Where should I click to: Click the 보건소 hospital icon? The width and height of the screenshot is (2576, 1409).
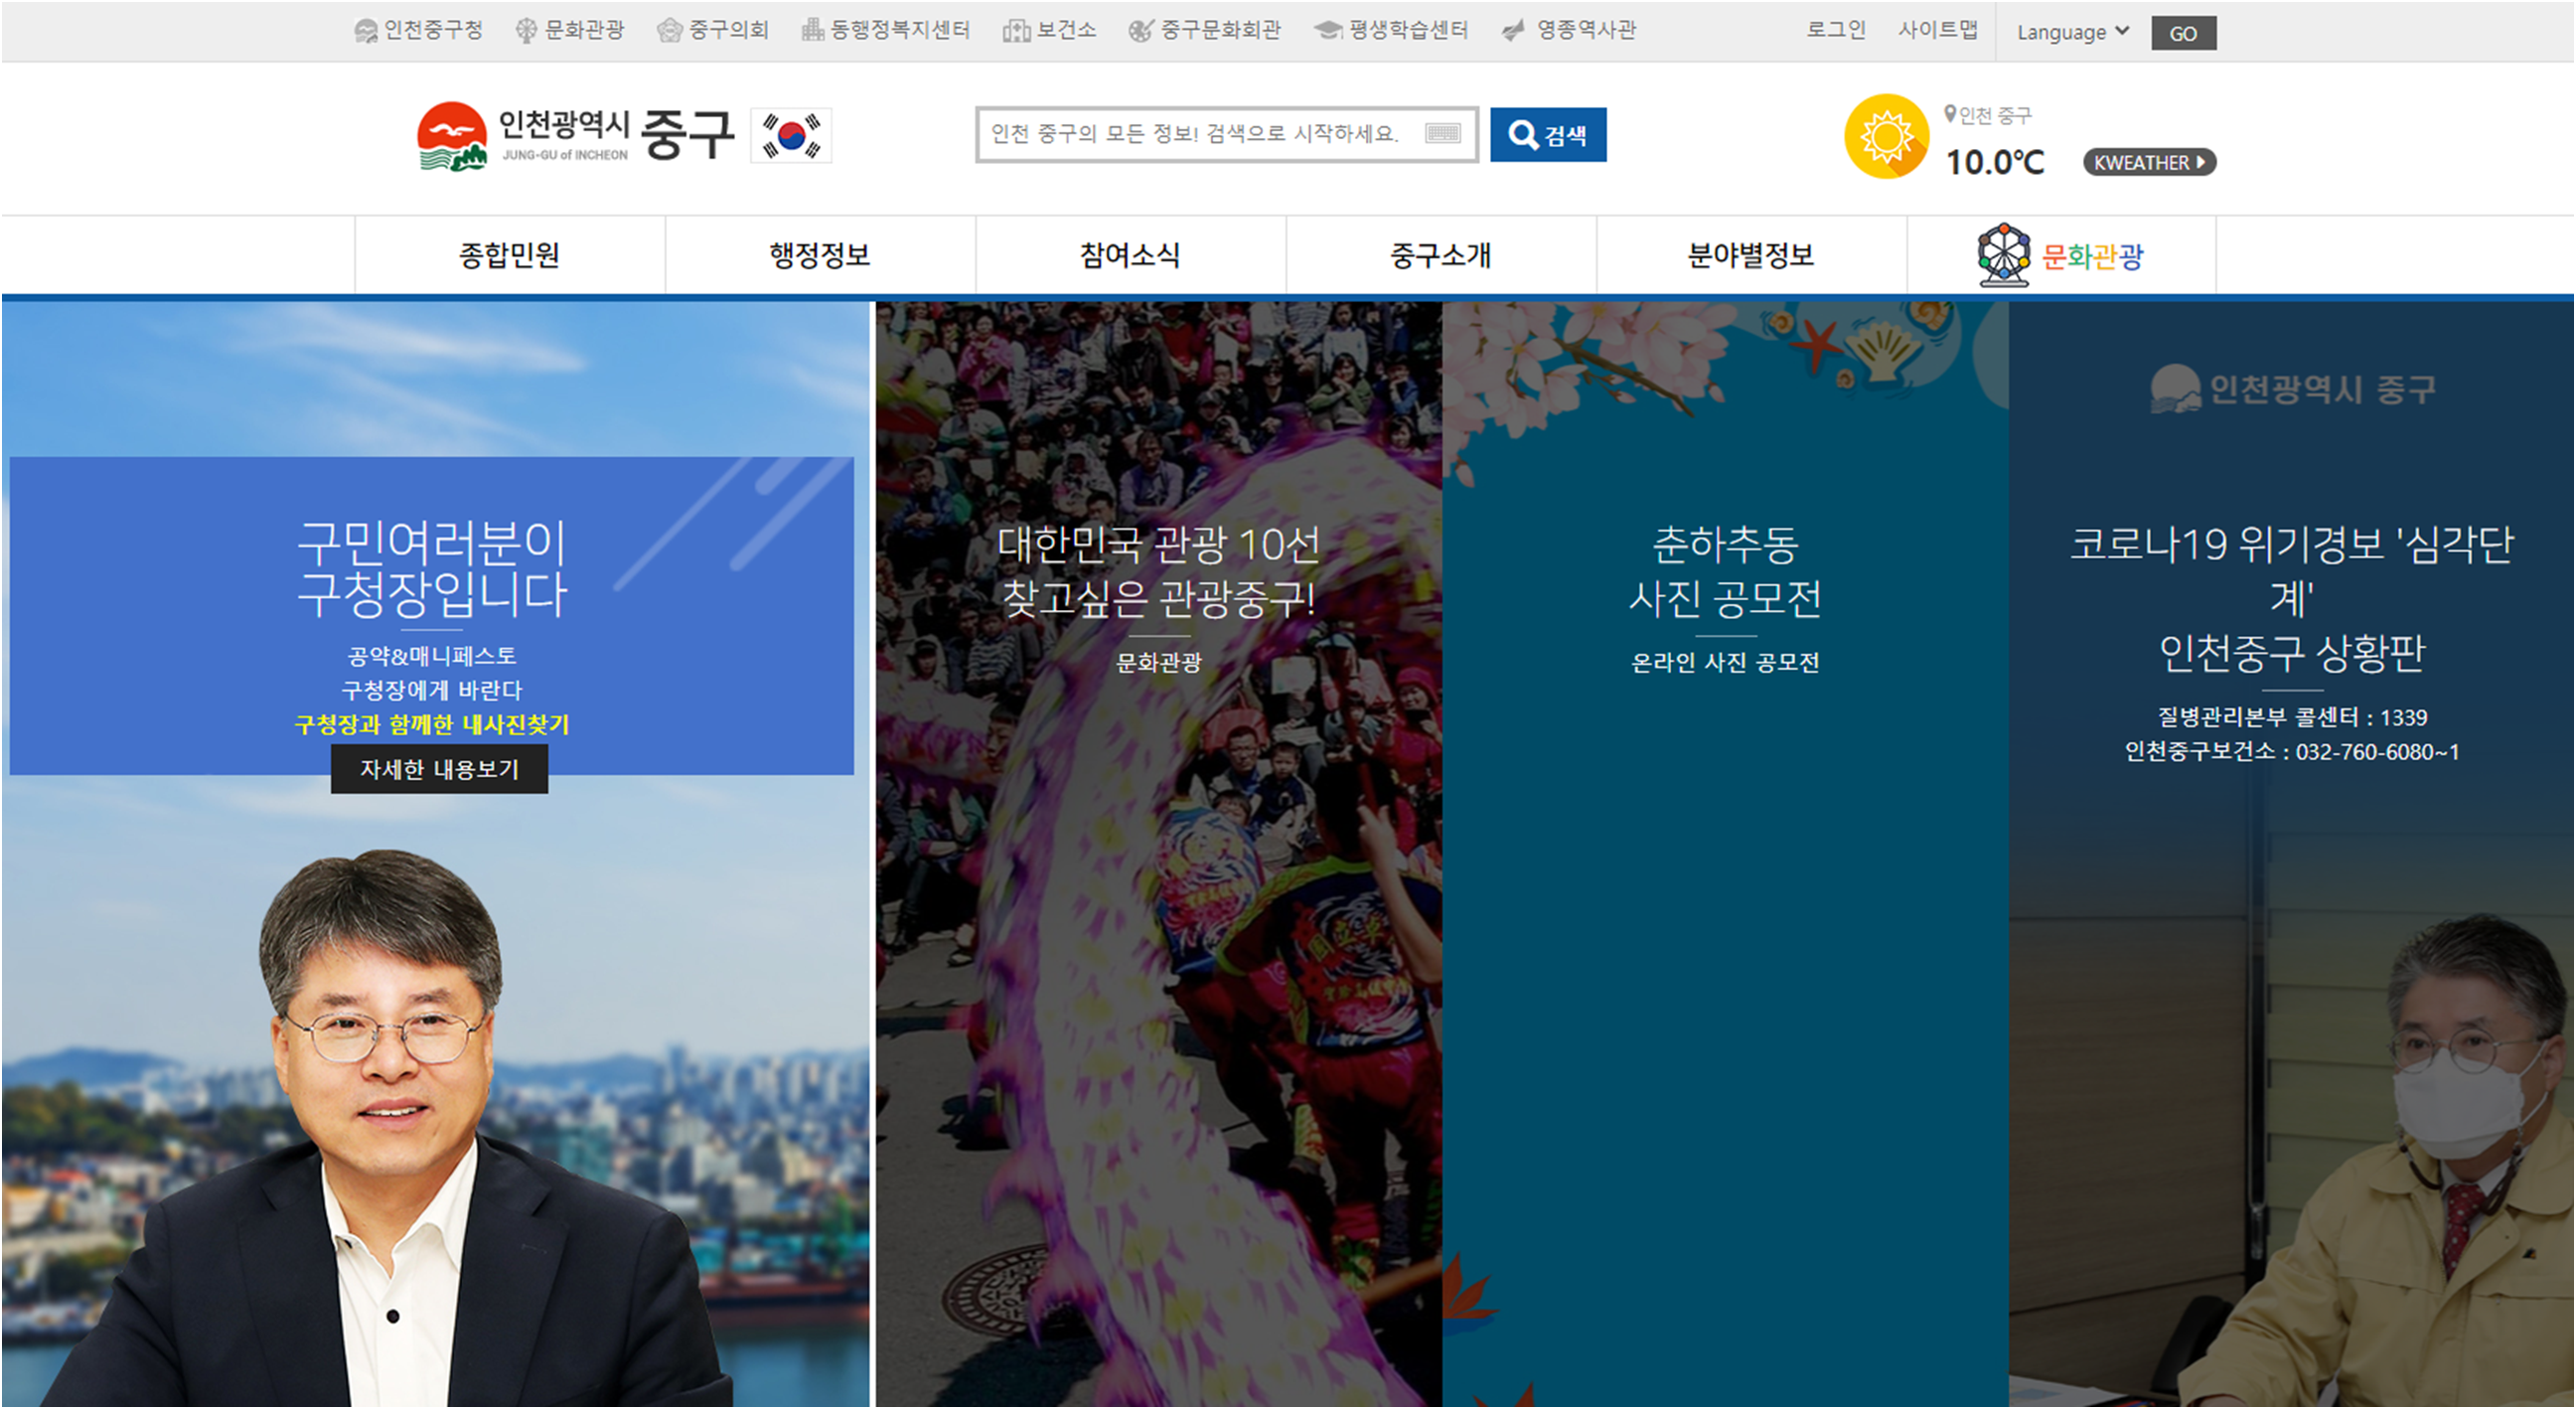(1016, 31)
